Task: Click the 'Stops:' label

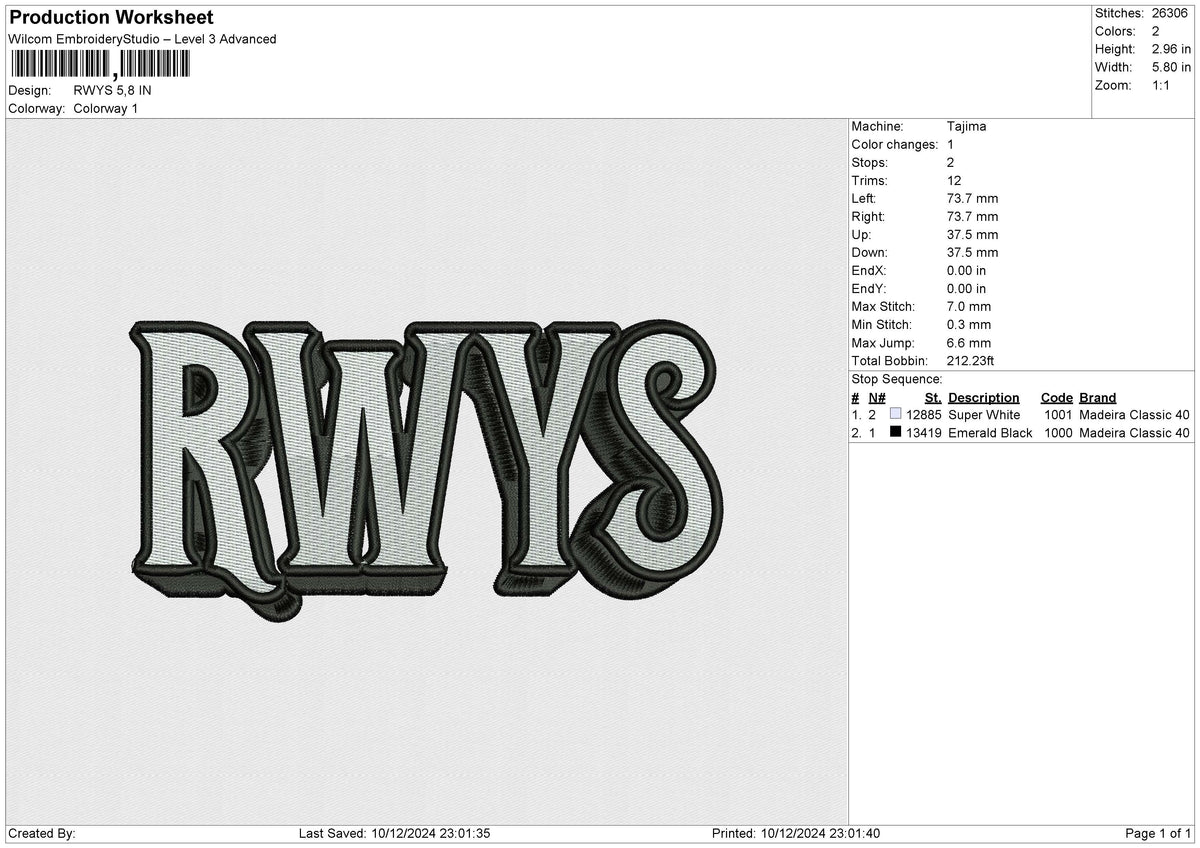Action: click(x=869, y=162)
